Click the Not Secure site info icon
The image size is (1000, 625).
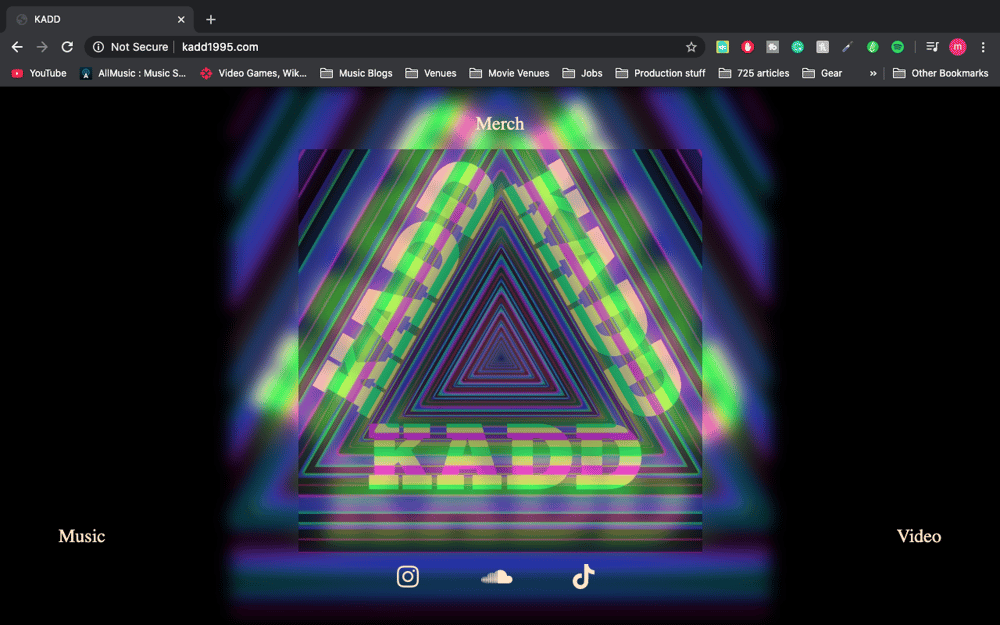click(97, 46)
